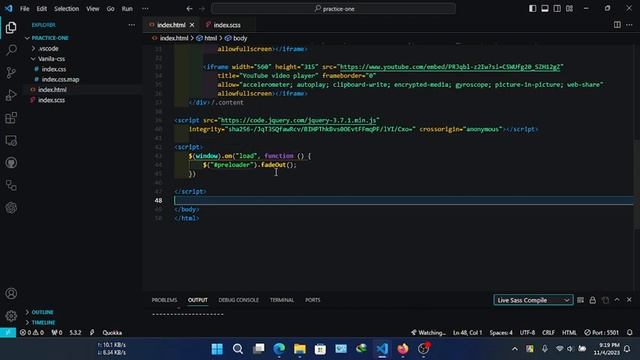Open the Go menu
The image size is (640, 360).
[111, 9]
